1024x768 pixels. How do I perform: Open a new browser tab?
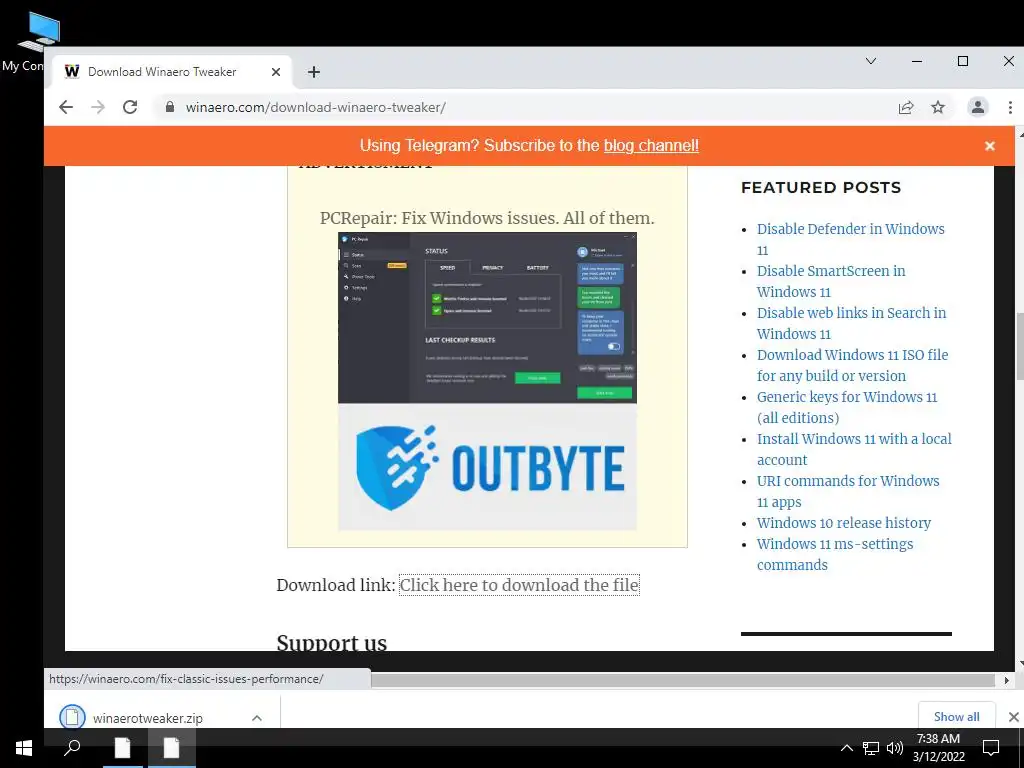(x=314, y=72)
